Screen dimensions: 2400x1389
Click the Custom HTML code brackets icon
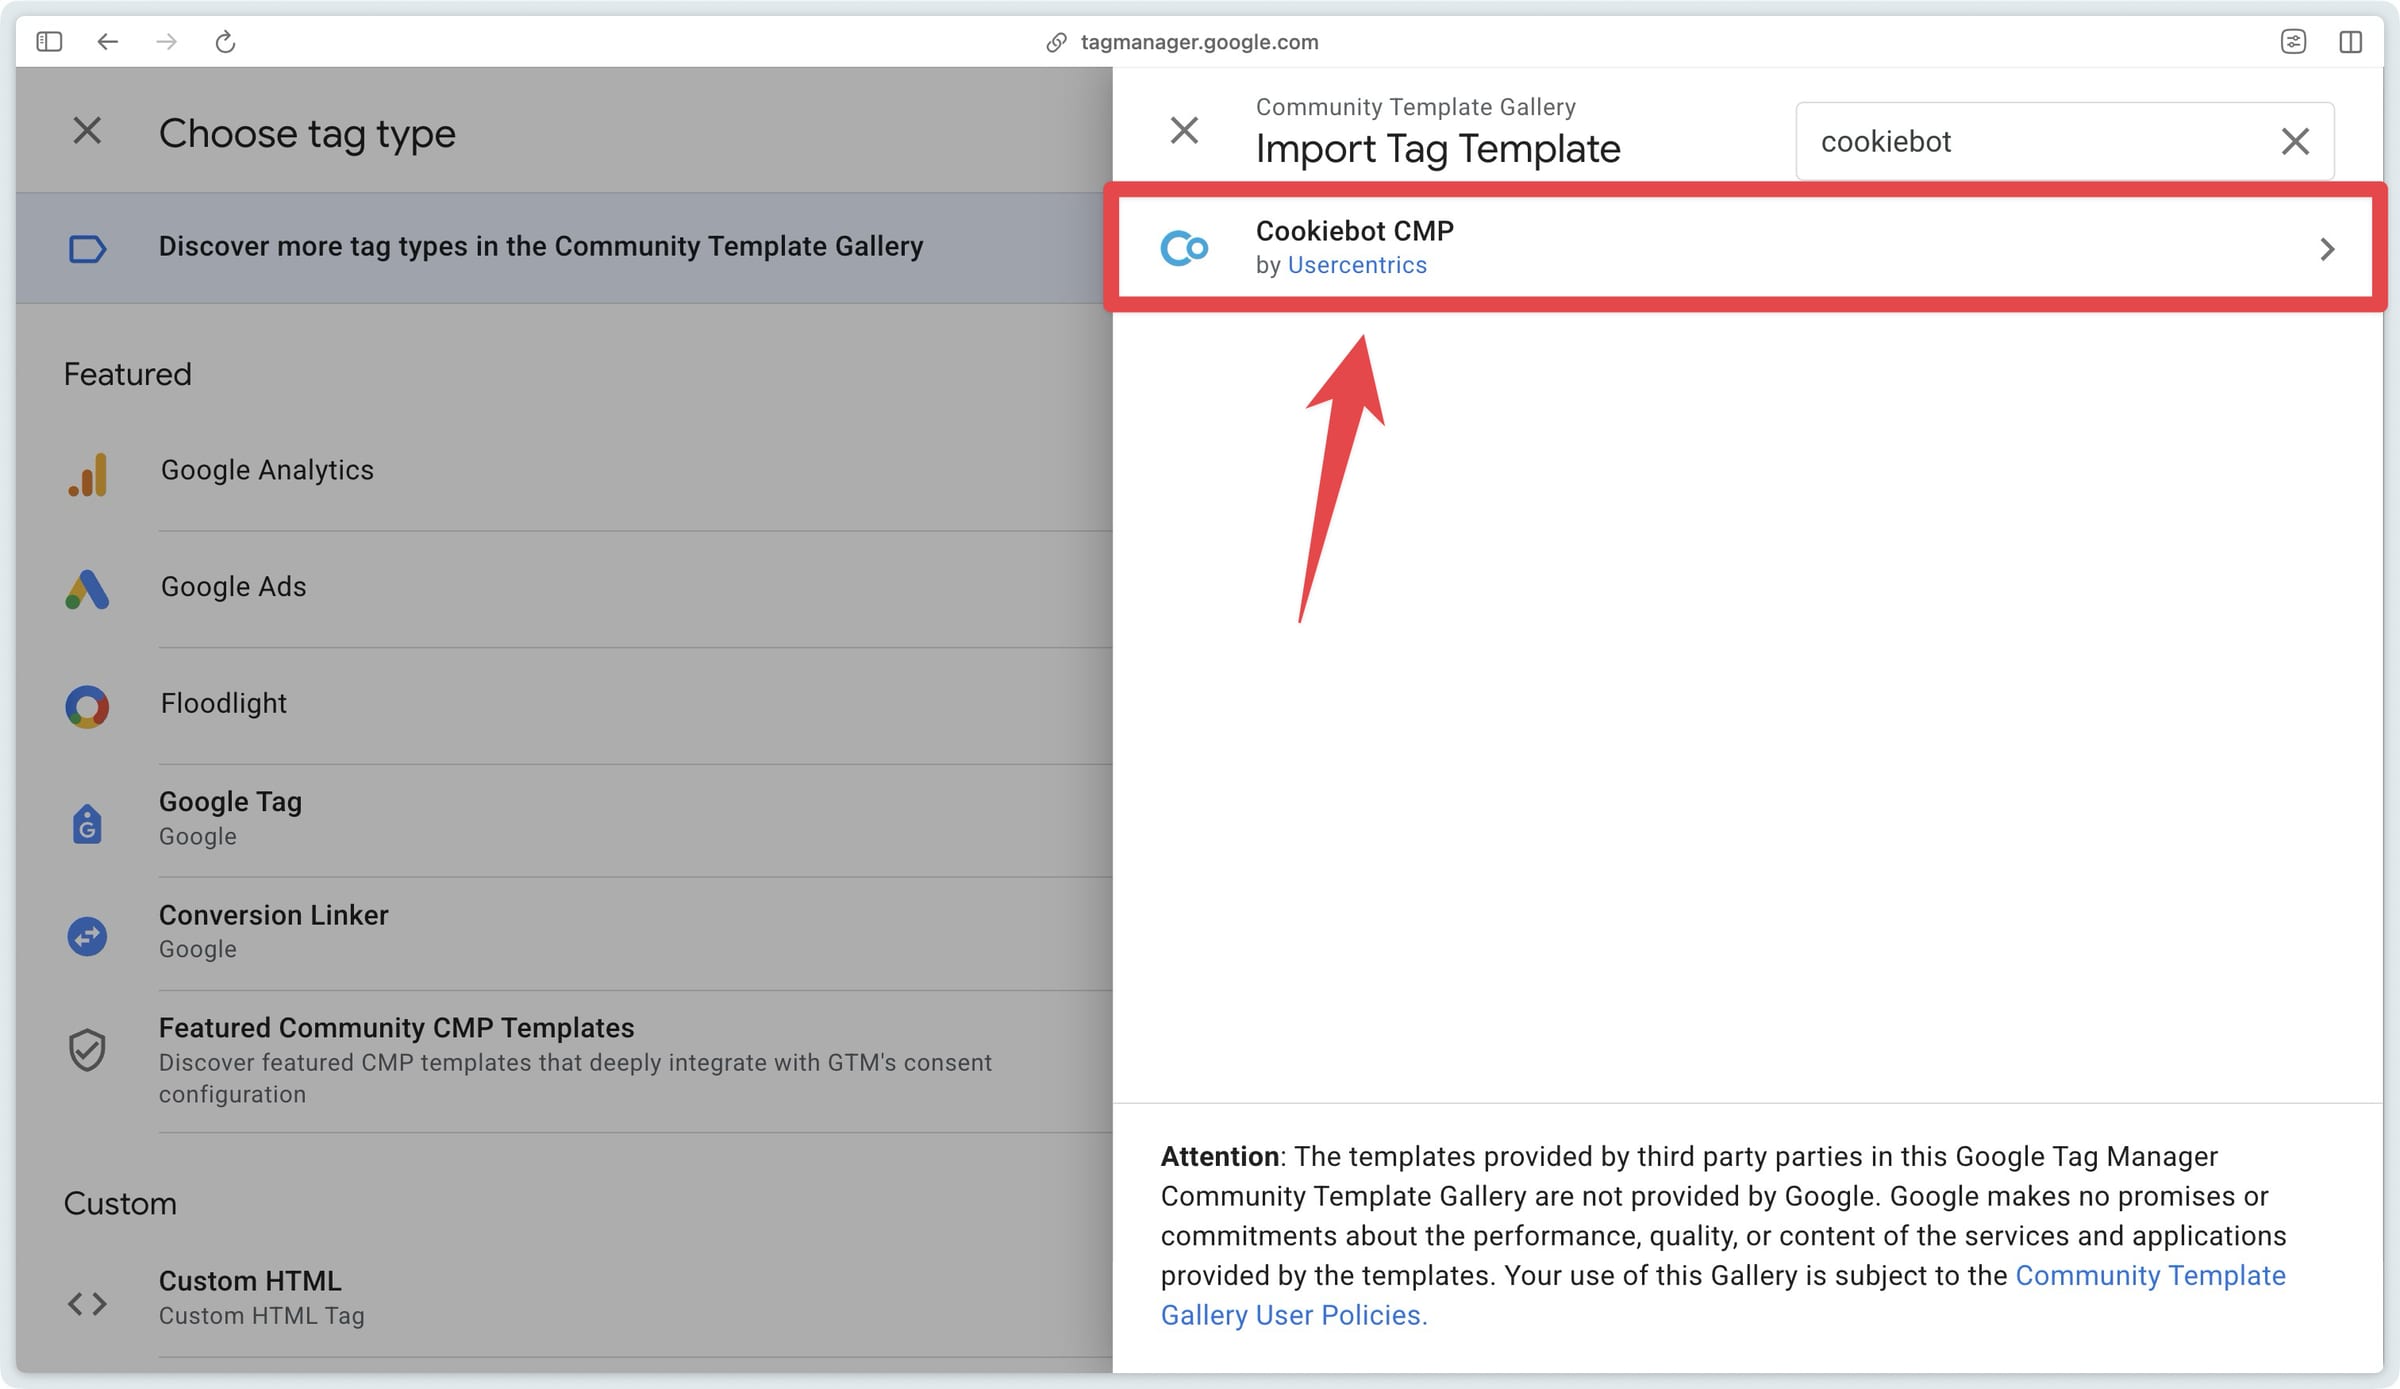(87, 1303)
